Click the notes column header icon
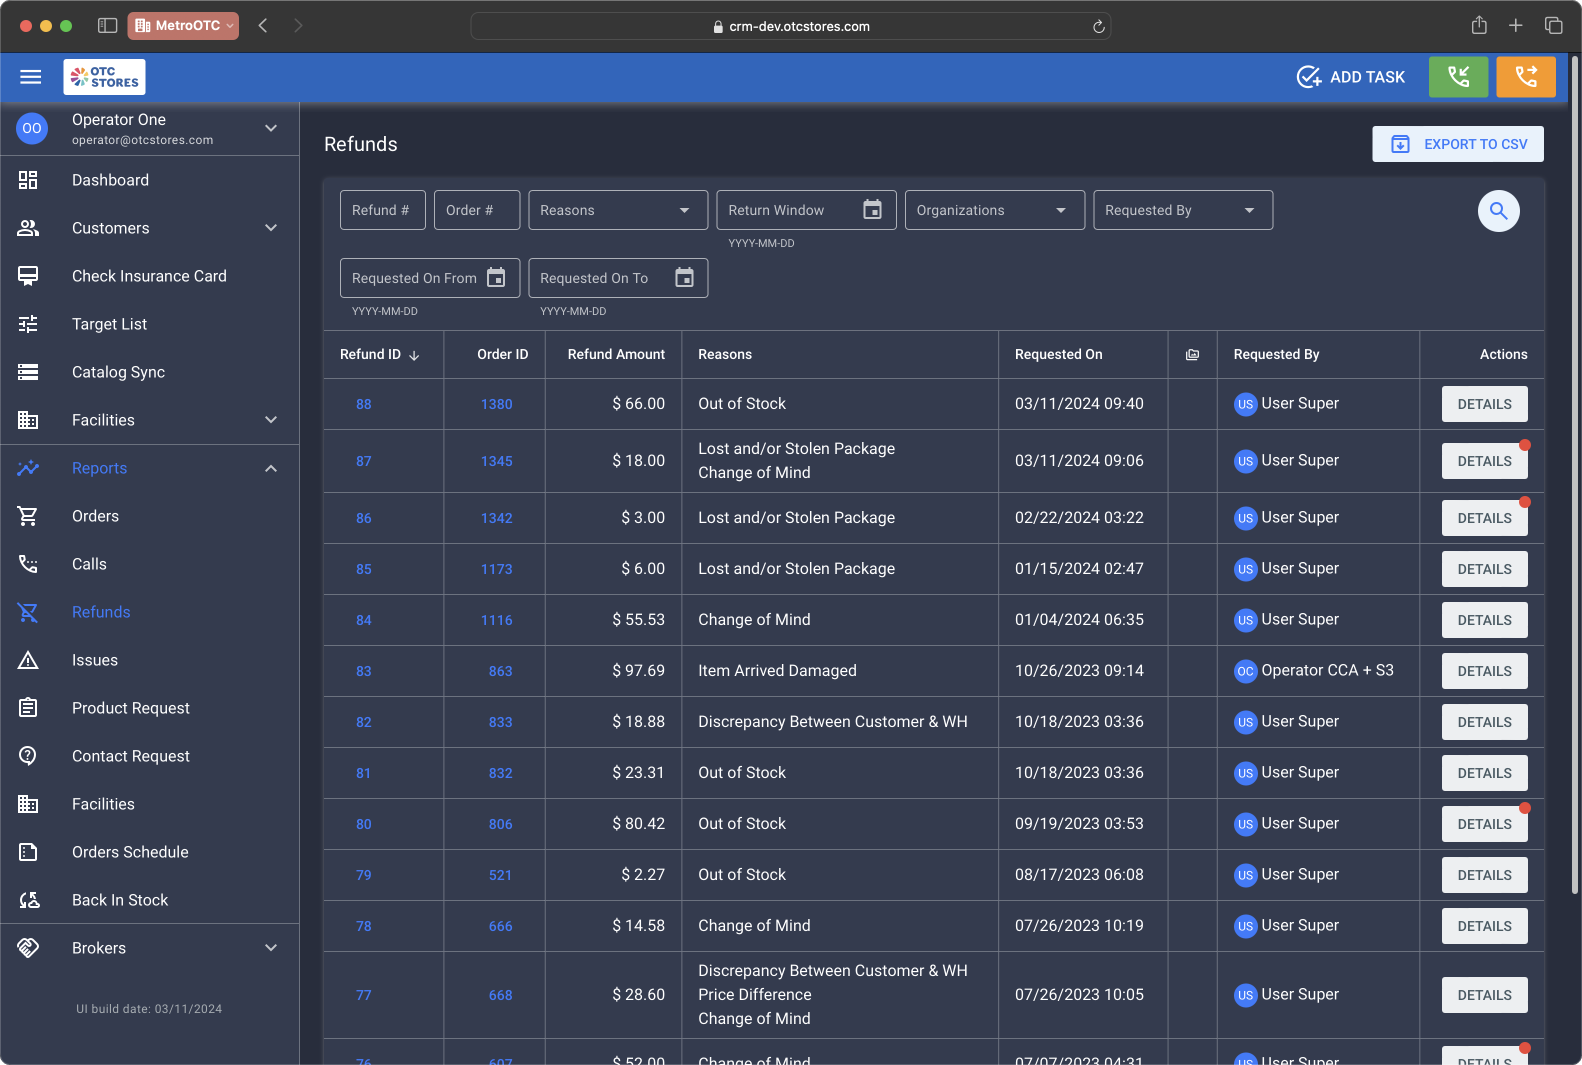 pyautogui.click(x=1192, y=355)
